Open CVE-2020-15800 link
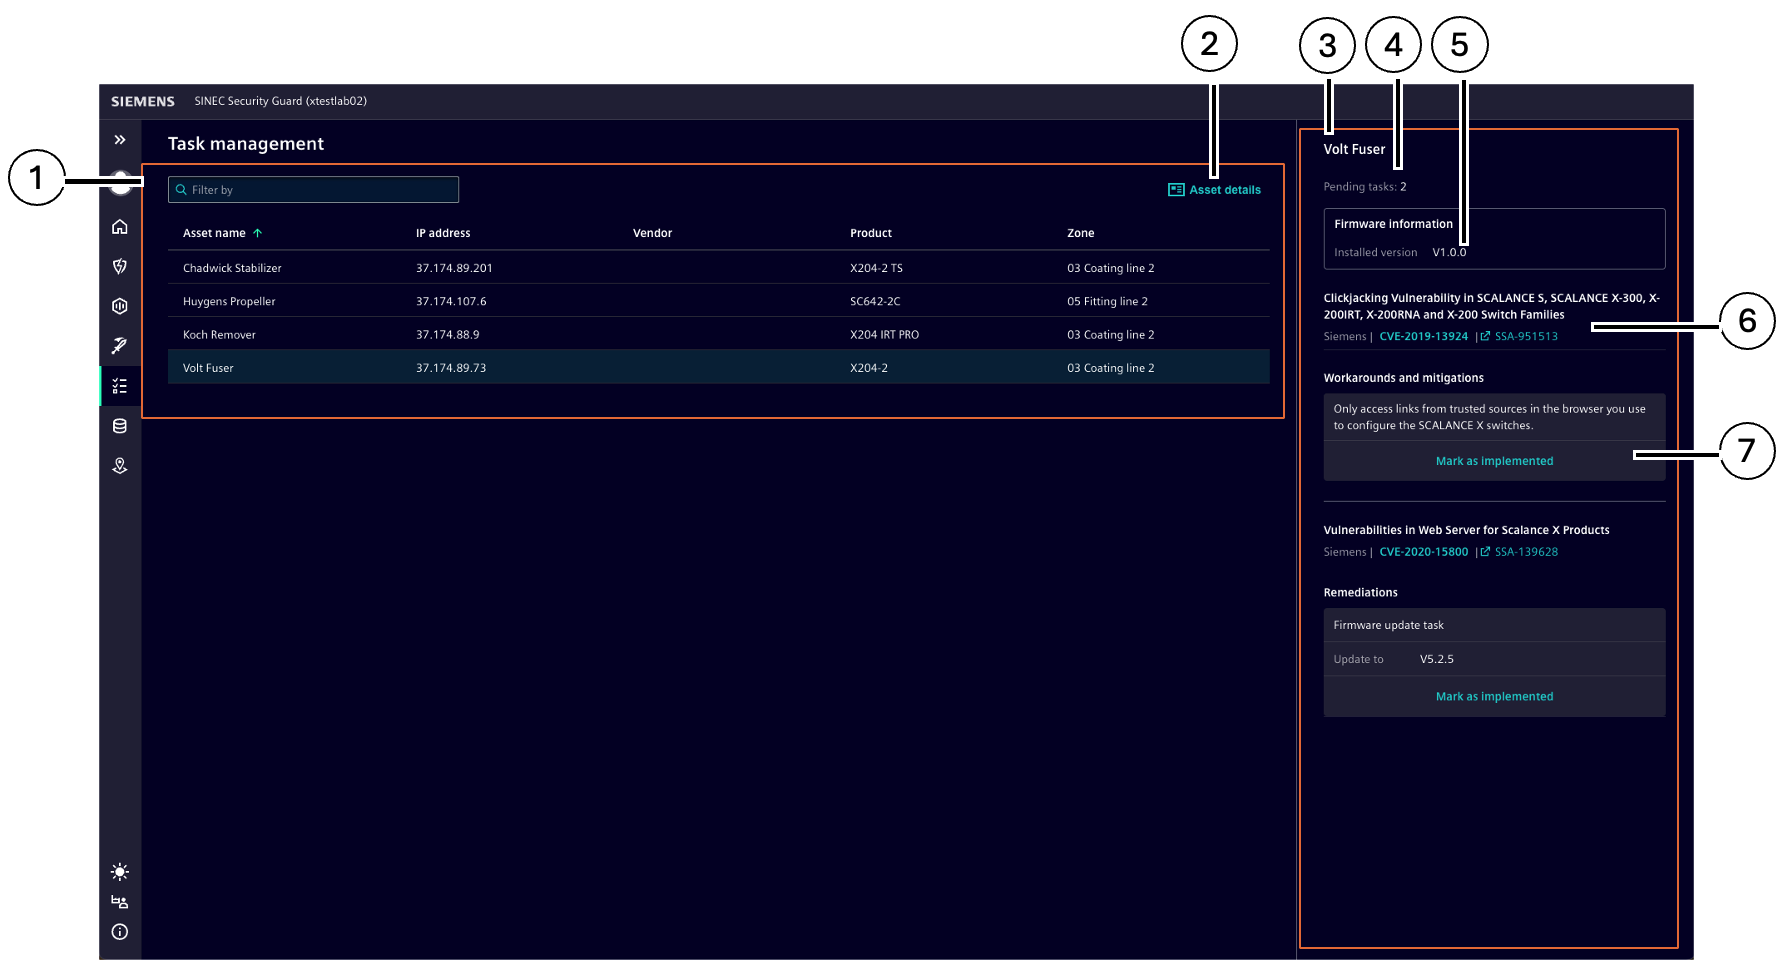Screen dimensions: 1785x970 [1423, 552]
